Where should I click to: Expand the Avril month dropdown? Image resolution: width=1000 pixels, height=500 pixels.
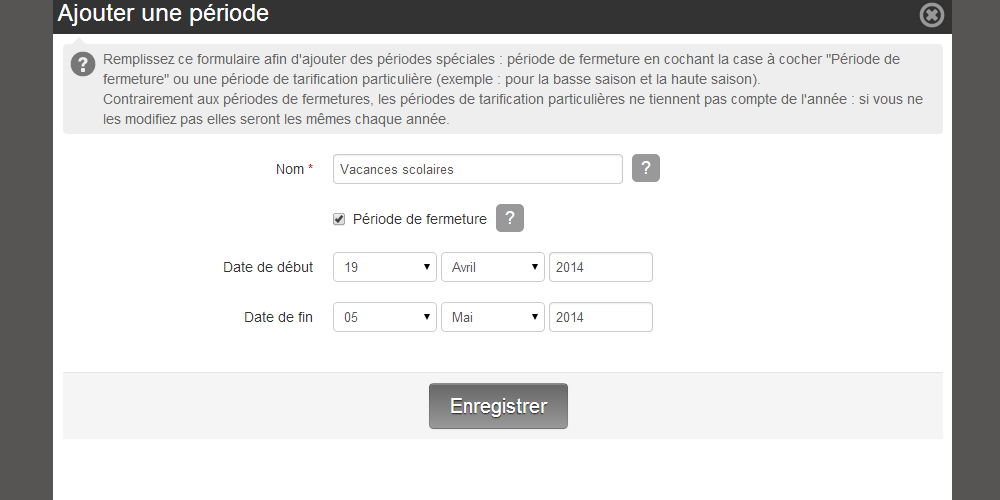492,267
